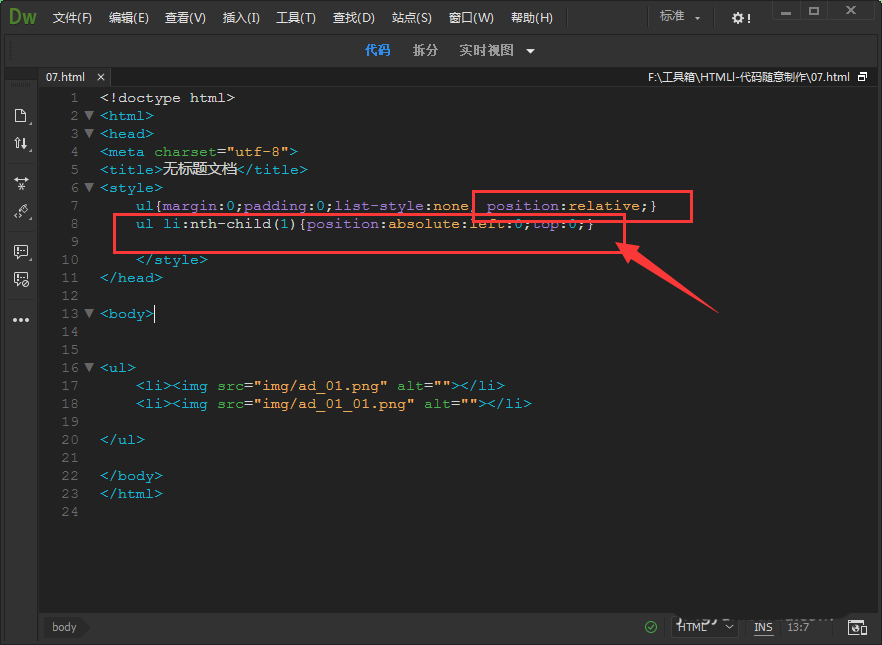Click the Format Source Code icon
This screenshot has width=882, height=645.
(20, 211)
